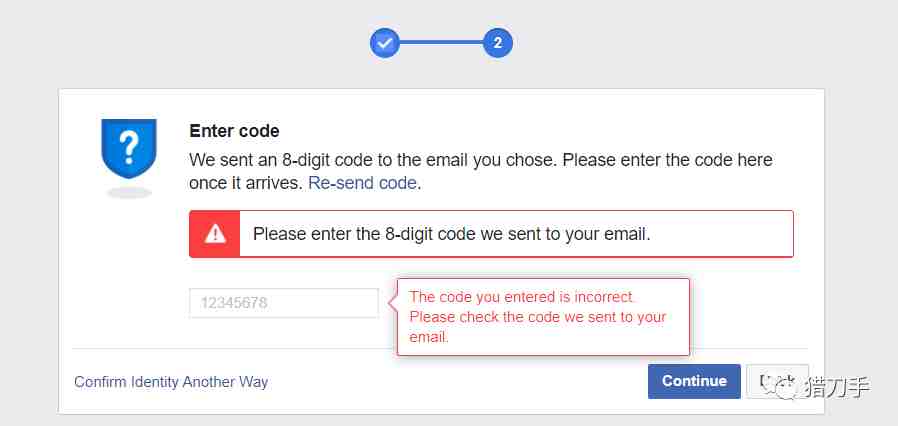
Task: Click the gray shadow beneath the shield
Action: pos(129,193)
